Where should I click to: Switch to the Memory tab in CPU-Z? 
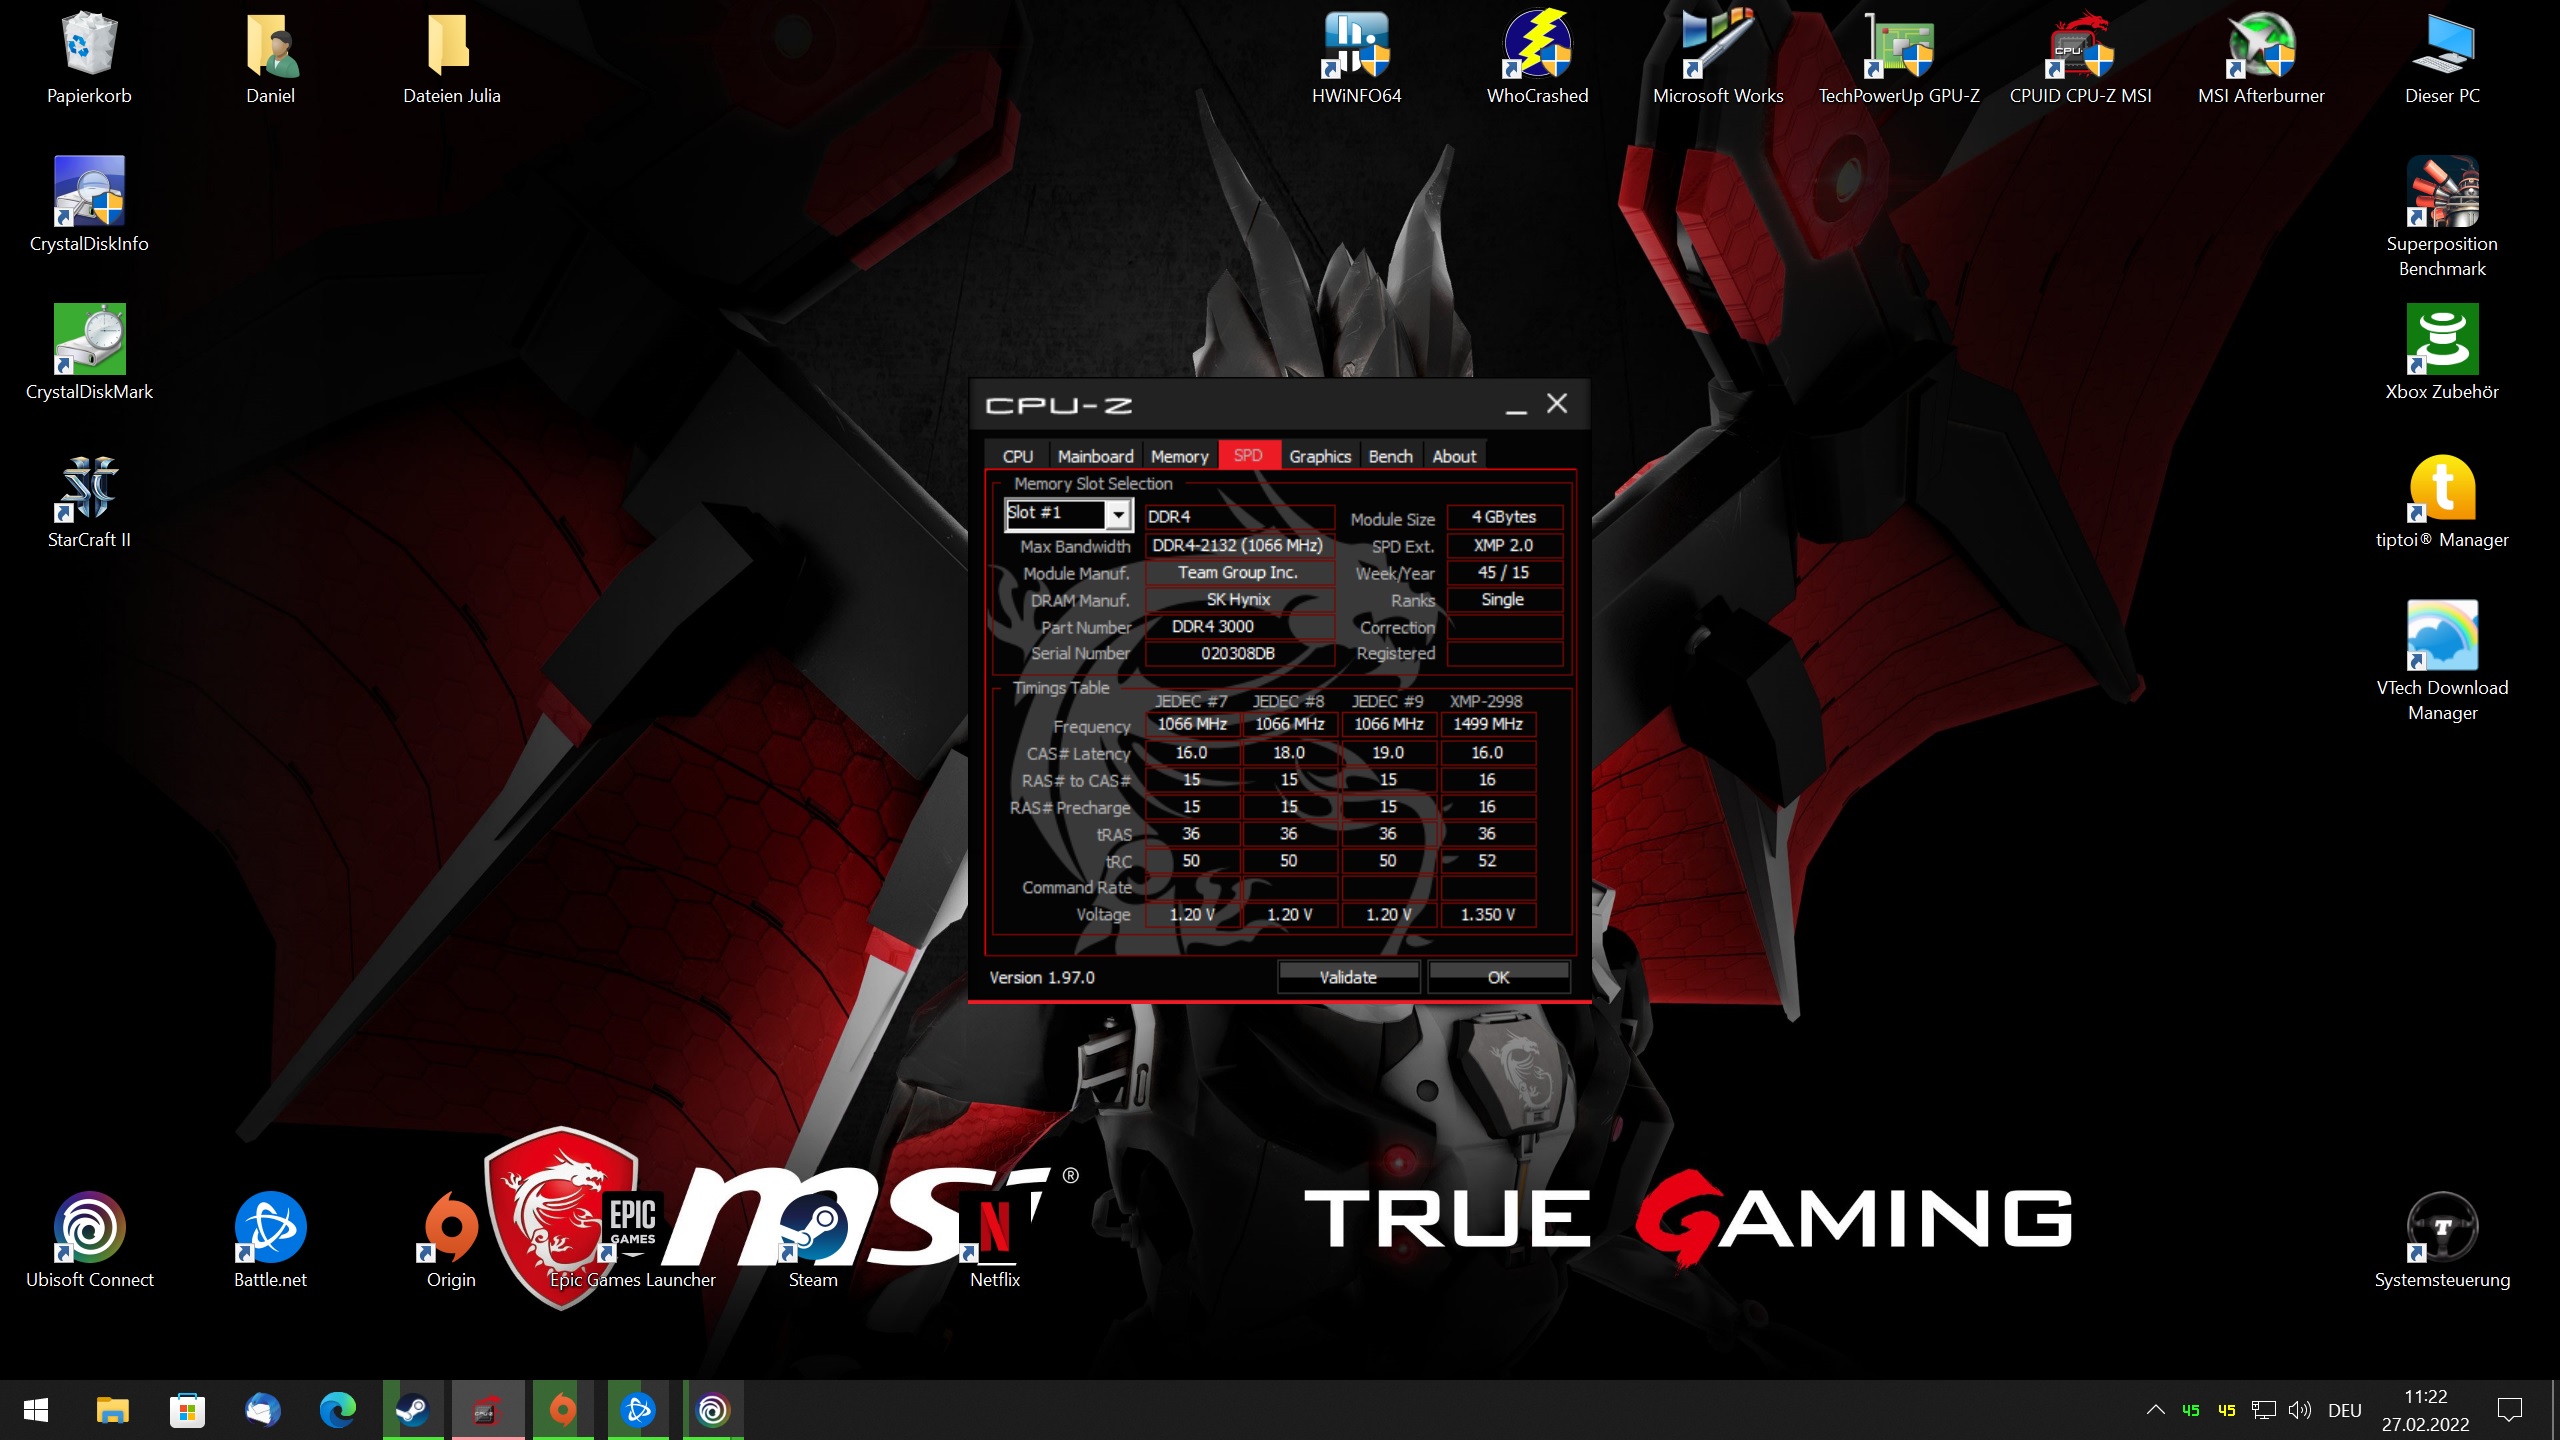(1179, 456)
